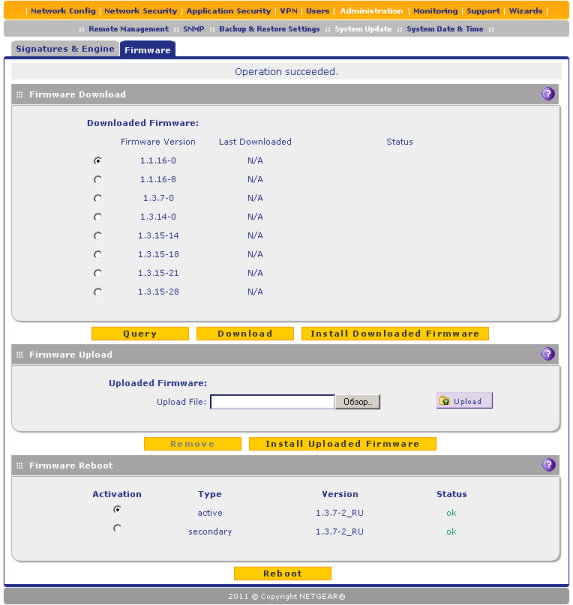573x605 pixels.
Task: Click the Status header in Firmware Download
Action: 400,142
